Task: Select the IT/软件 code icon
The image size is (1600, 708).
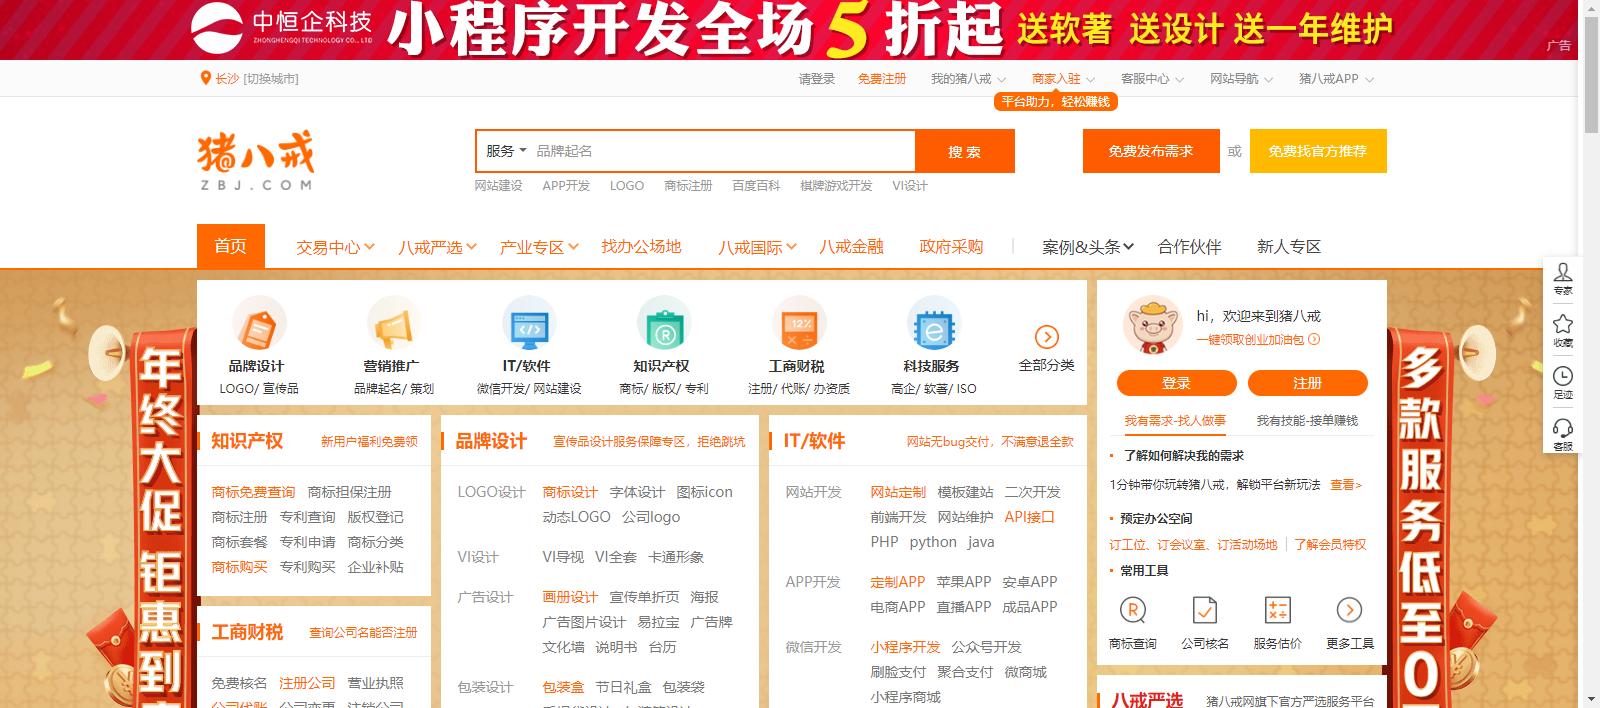Action: point(527,325)
